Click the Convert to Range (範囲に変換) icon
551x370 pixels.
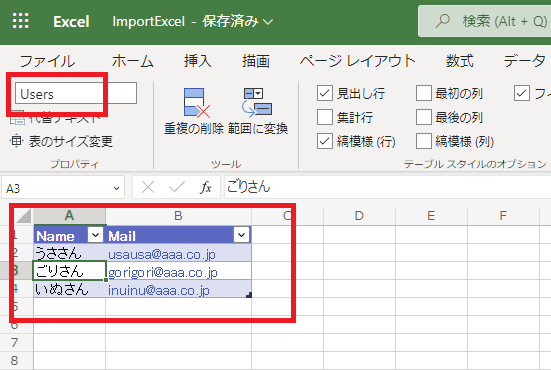point(257,102)
